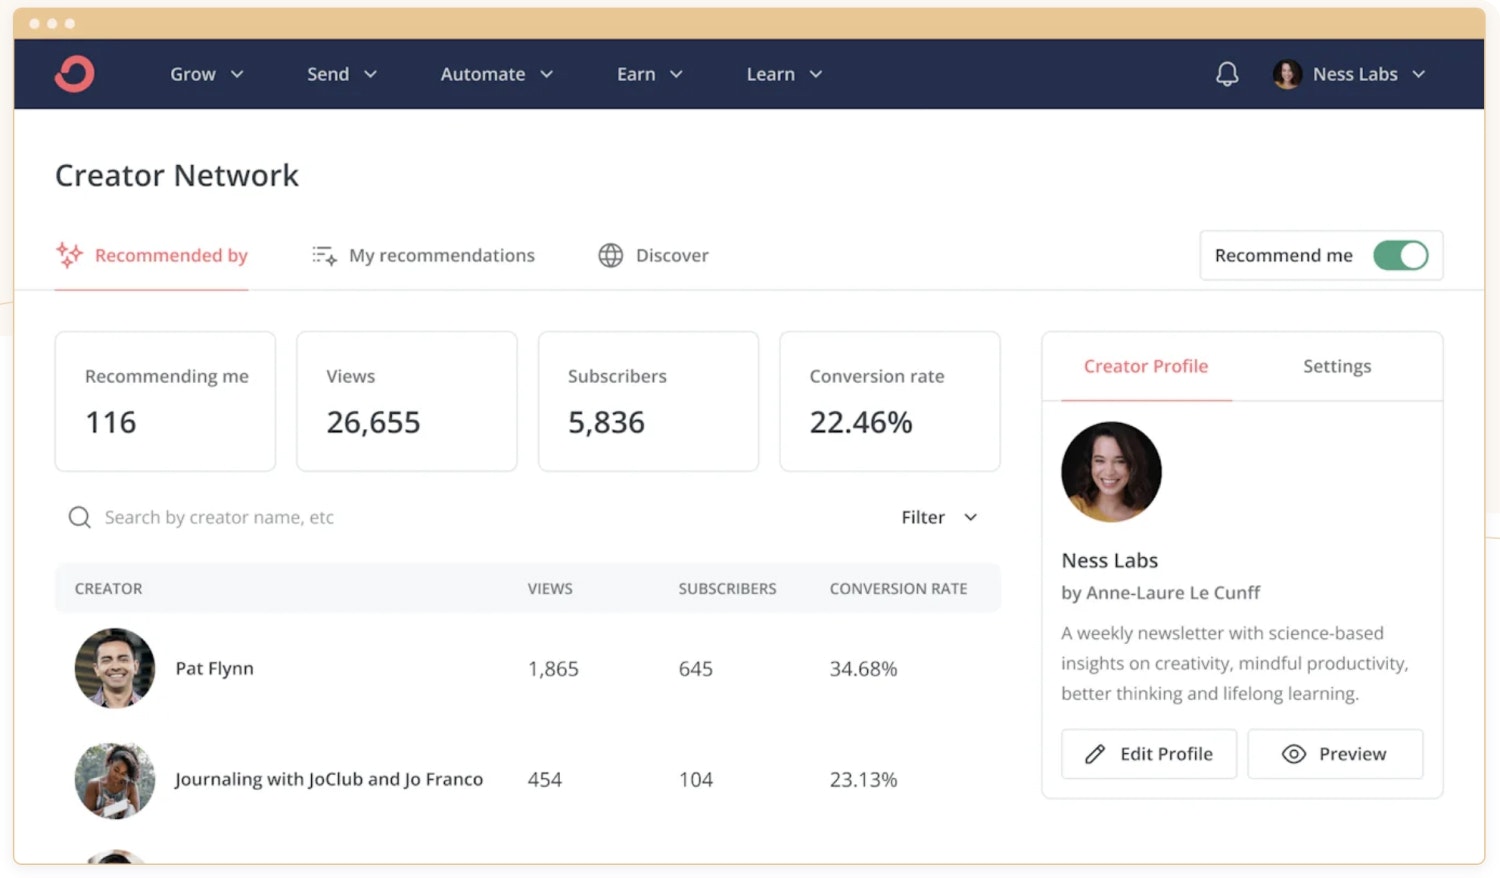Click the eye icon in Preview button
The image size is (1500, 878).
1293,754
